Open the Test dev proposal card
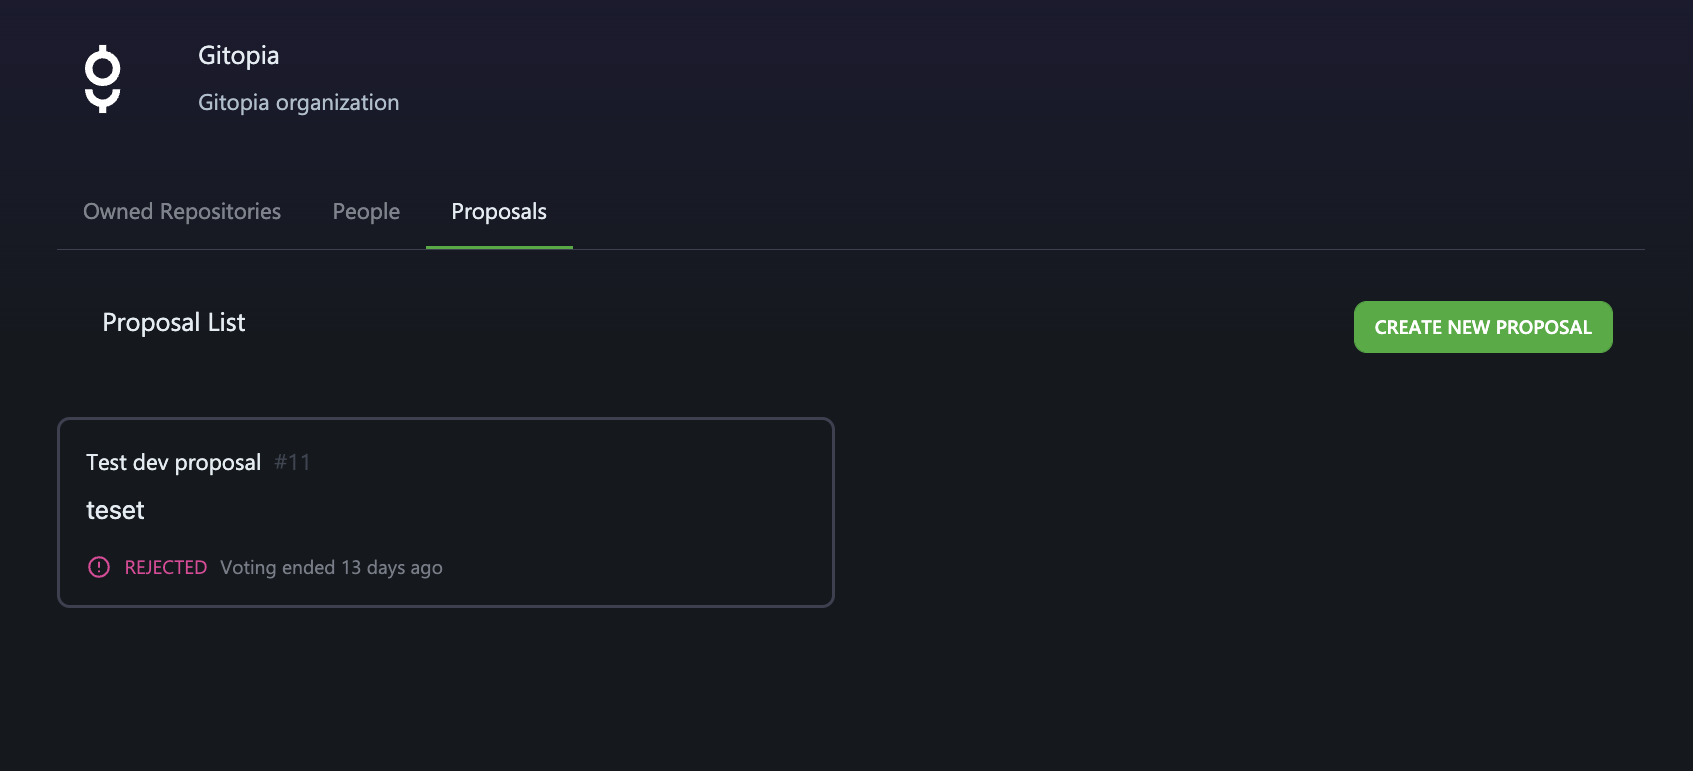 click(x=446, y=512)
